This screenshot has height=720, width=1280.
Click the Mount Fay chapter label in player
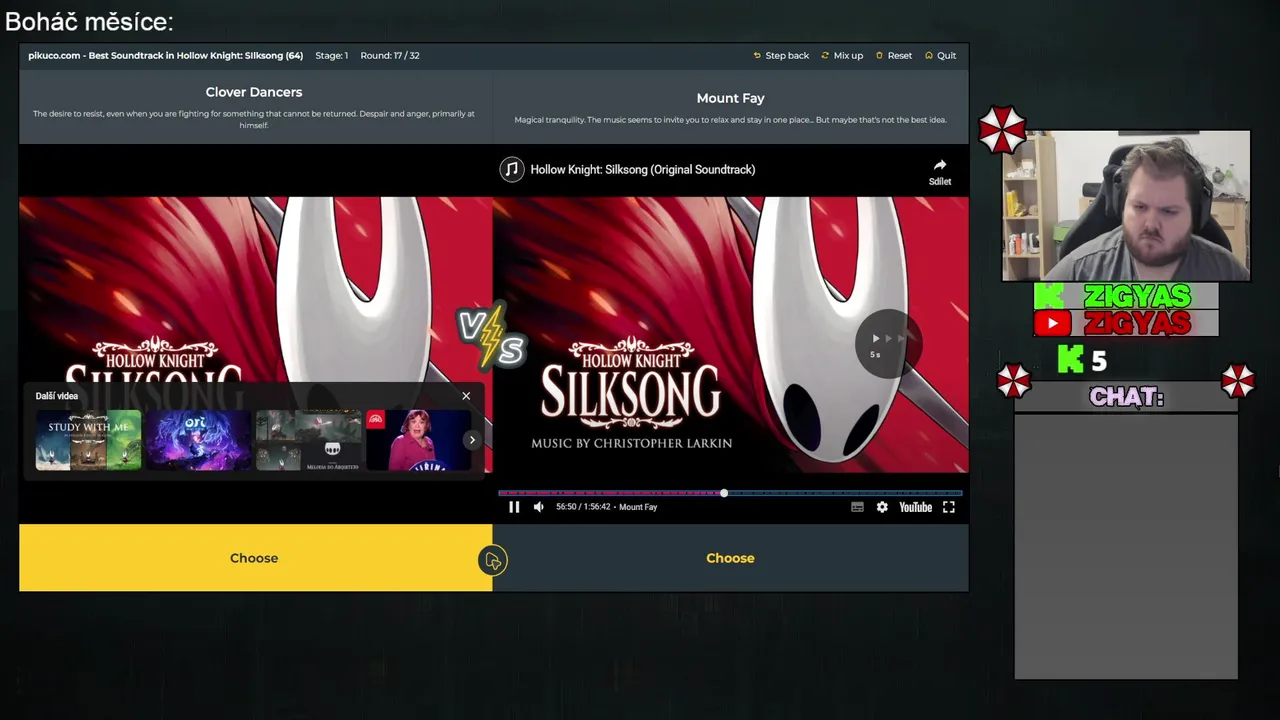coord(638,507)
